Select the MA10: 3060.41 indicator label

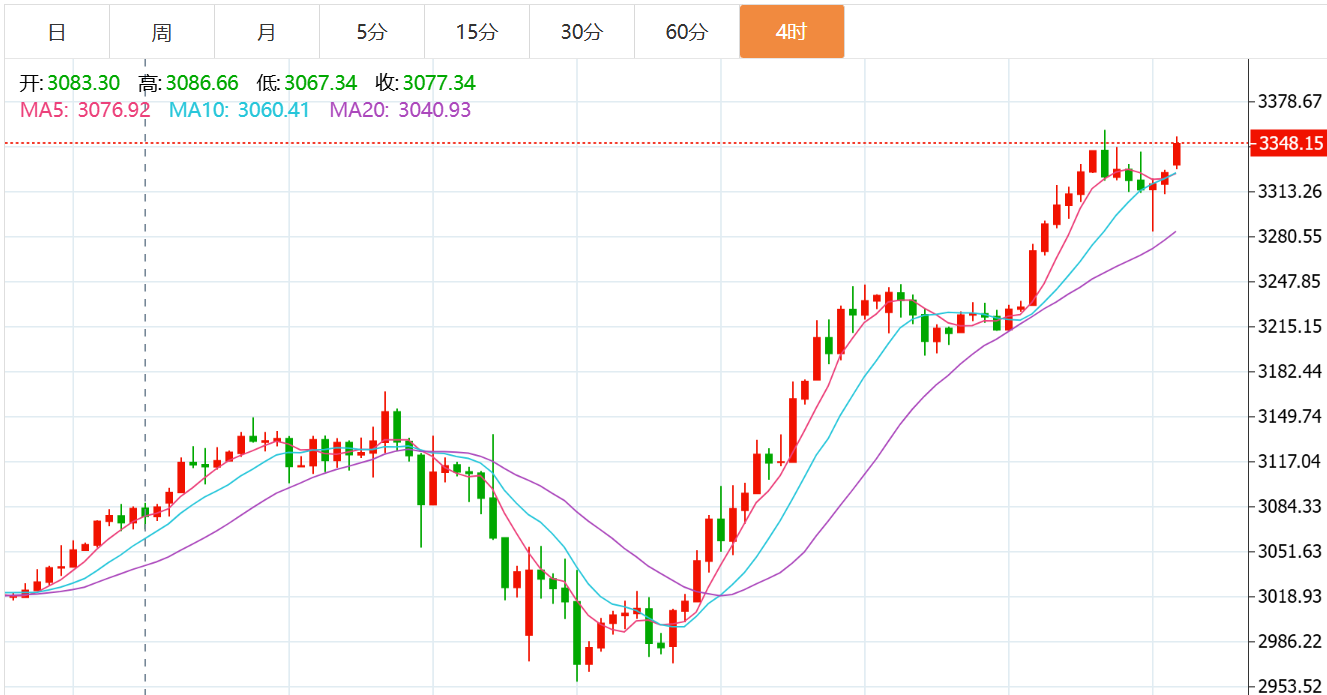(241, 110)
